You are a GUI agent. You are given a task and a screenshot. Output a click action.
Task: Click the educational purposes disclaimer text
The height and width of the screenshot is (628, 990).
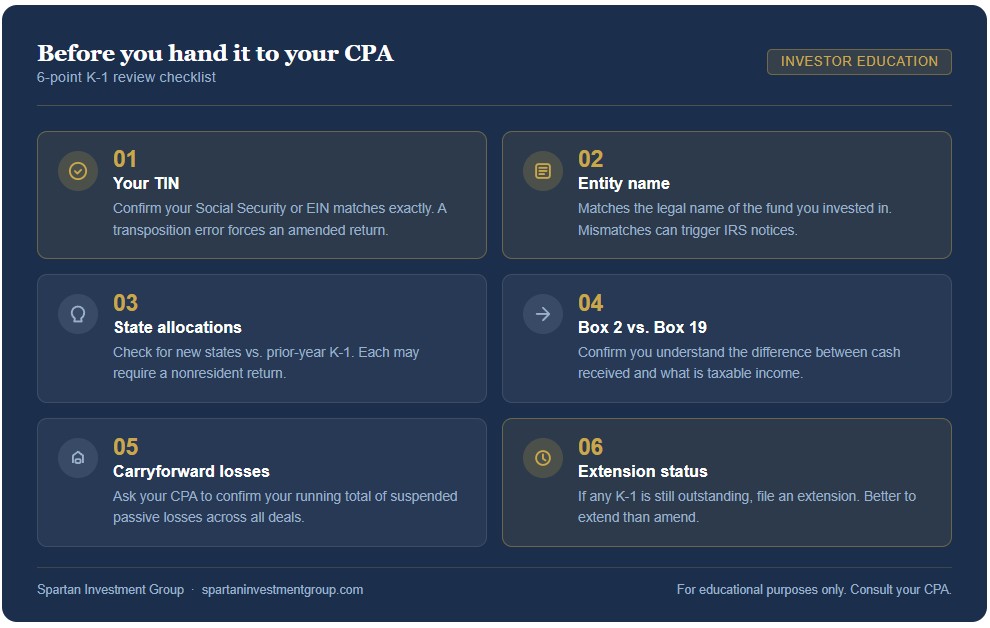pos(813,590)
